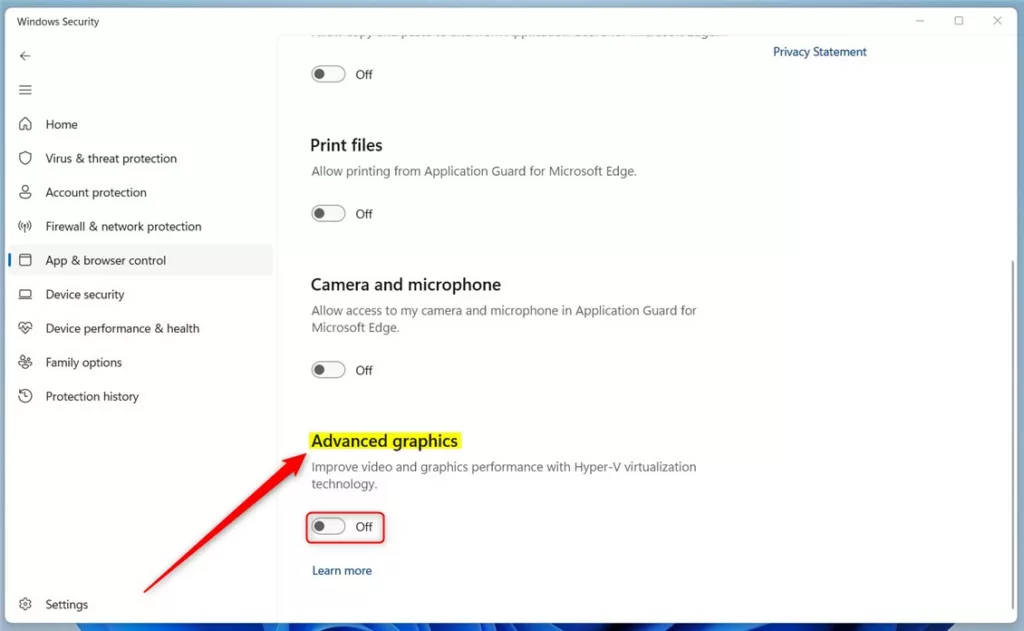The image size is (1024, 631).
Task: Toggle the topmost Off switch above Print files
Action: 328,74
